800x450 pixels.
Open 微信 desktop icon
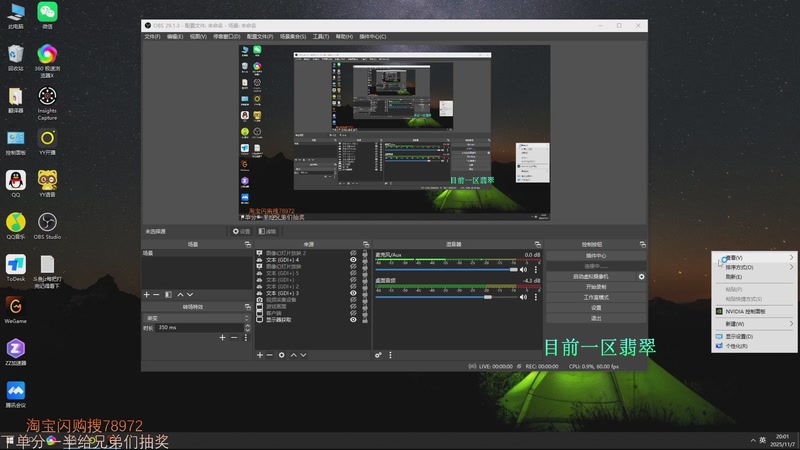(x=47, y=15)
